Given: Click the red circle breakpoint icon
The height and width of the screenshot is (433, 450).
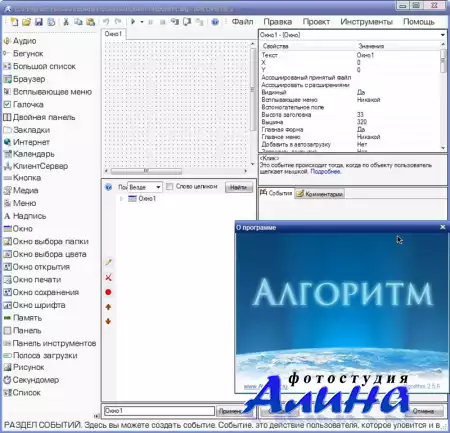Looking at the screenshot, I should [x=108, y=292].
